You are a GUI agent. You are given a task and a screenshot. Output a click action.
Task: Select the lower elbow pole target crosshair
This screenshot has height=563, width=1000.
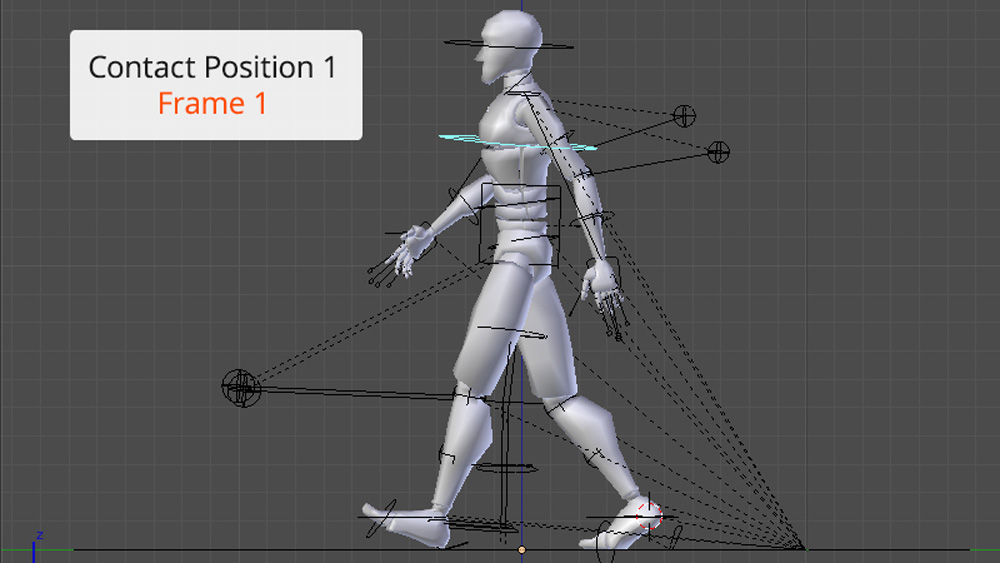[718, 152]
